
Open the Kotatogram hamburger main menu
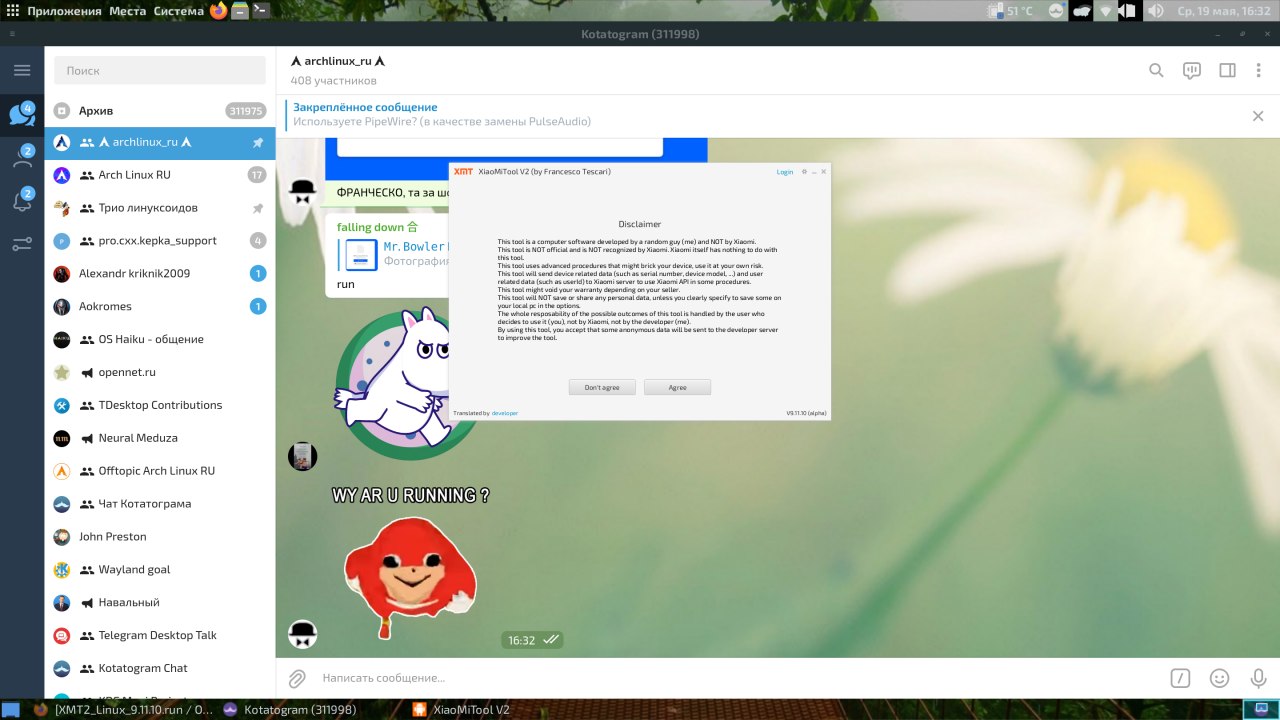coord(22,71)
